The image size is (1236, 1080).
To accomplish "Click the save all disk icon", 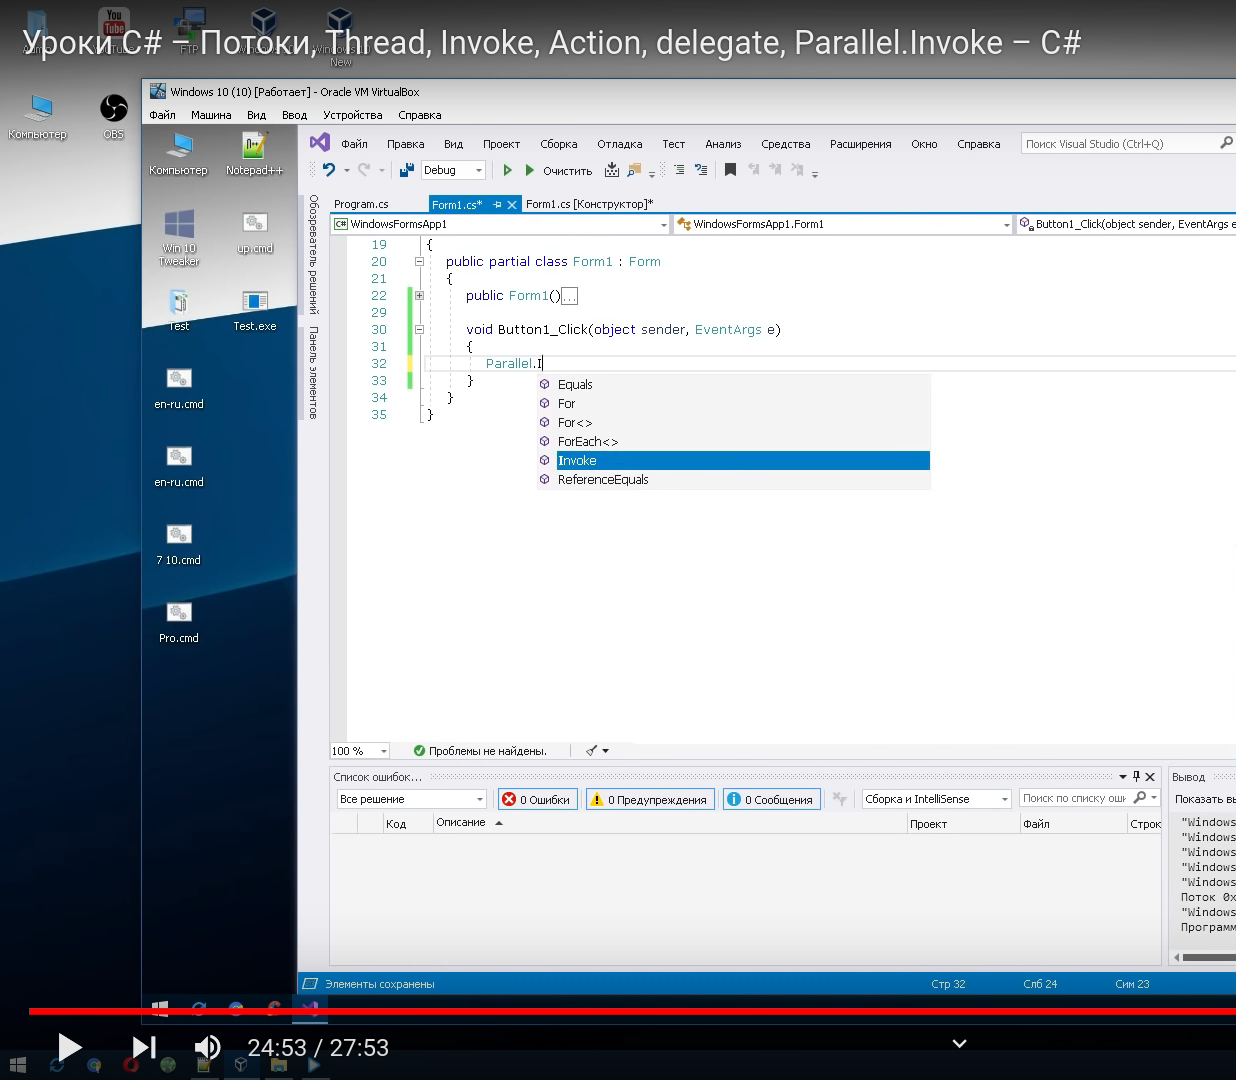I will point(406,170).
